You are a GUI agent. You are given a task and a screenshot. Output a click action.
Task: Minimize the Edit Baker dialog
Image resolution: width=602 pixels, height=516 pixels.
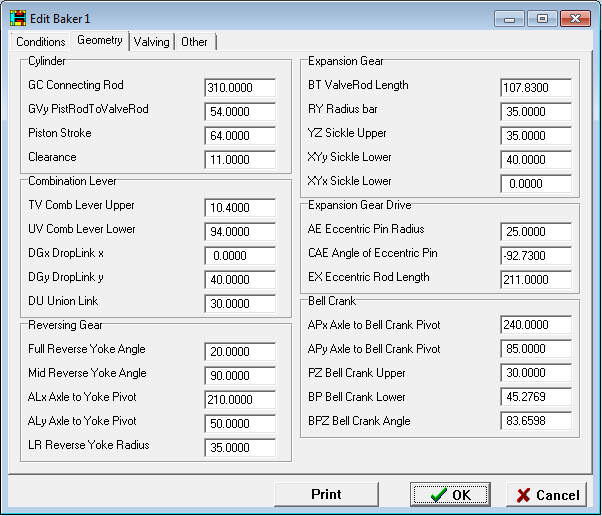pyautogui.click(x=511, y=18)
